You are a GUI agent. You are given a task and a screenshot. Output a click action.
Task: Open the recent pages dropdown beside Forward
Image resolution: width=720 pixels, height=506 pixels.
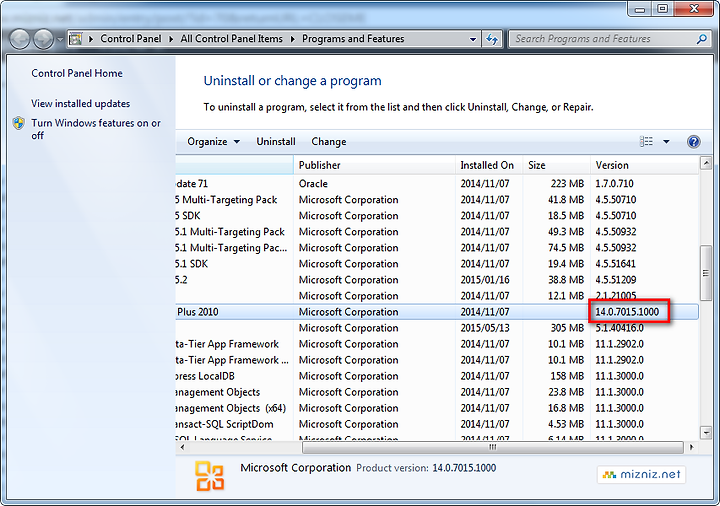point(60,39)
